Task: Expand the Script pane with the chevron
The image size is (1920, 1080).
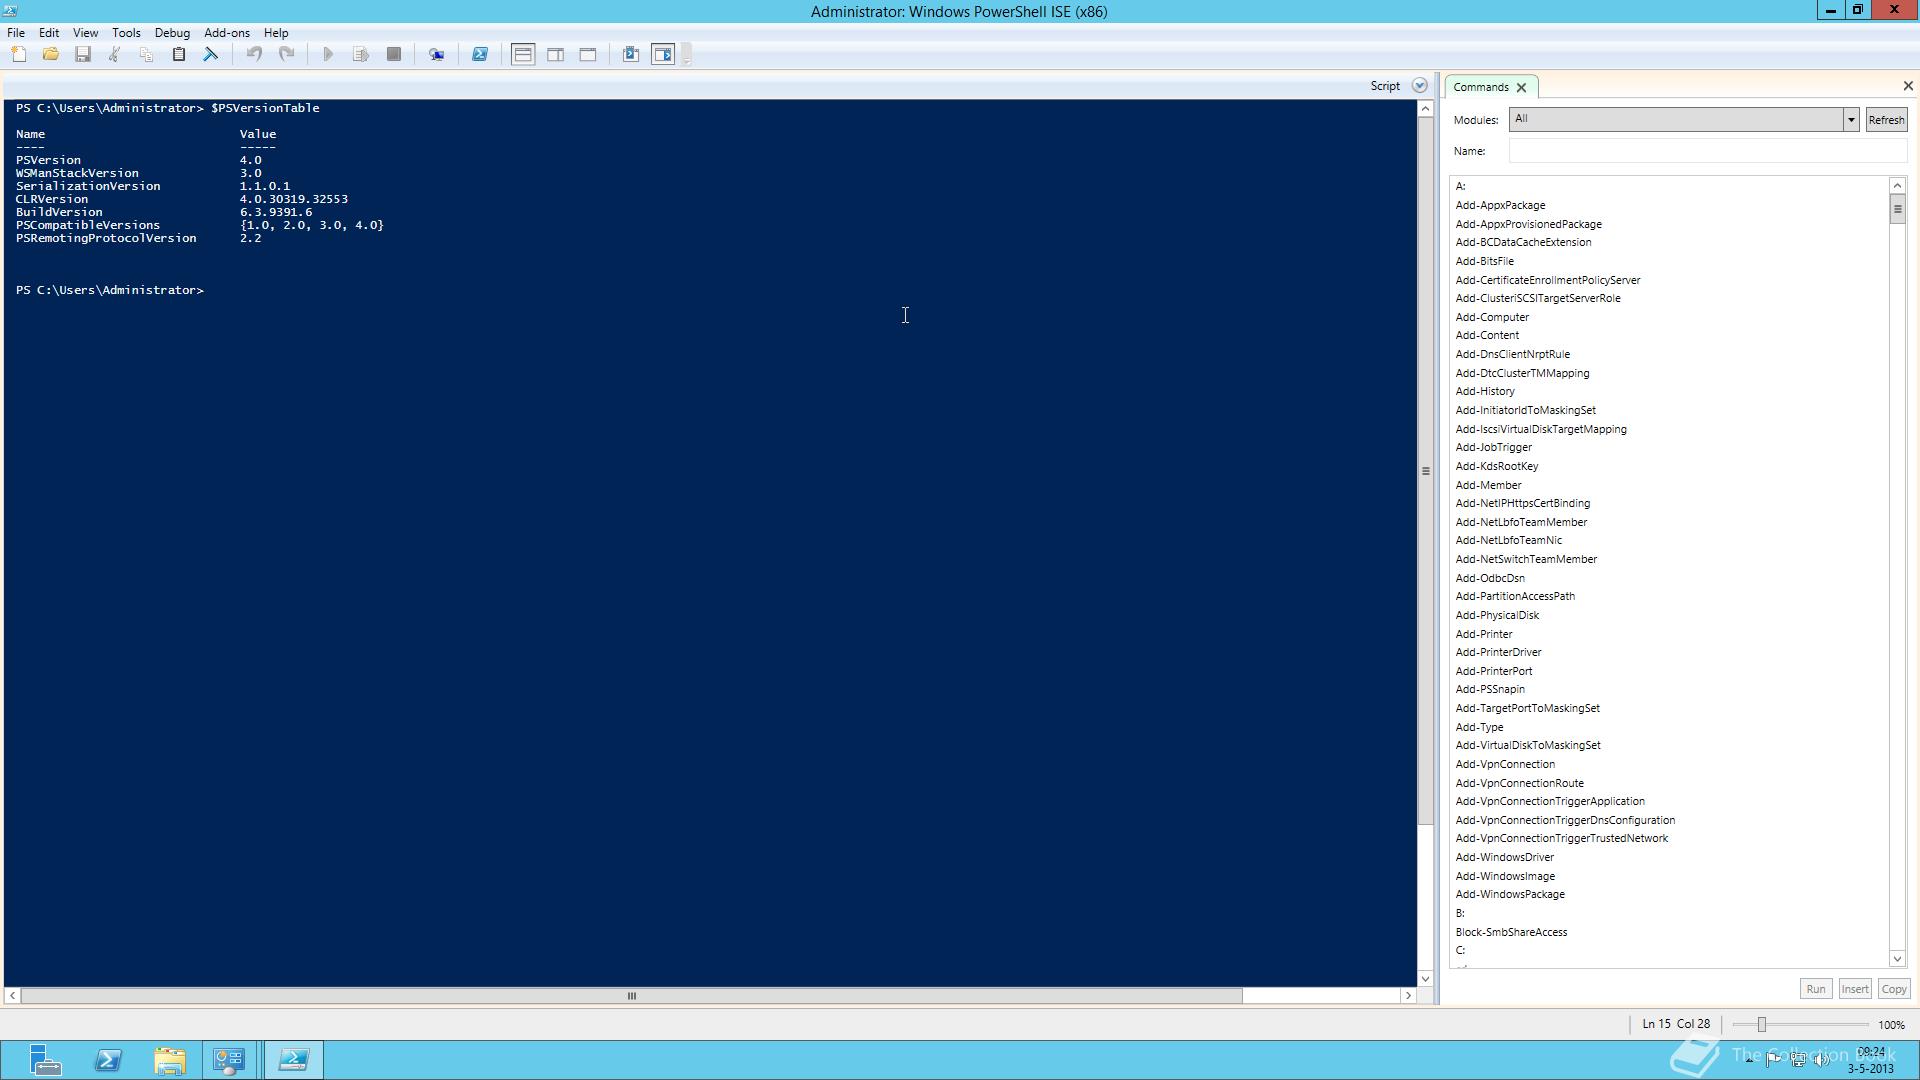Action: pos(1419,86)
